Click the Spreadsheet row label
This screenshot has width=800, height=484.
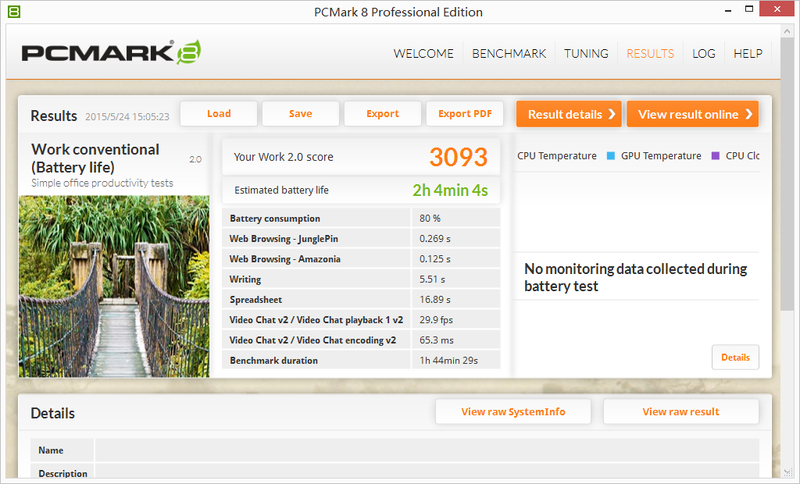(x=256, y=300)
